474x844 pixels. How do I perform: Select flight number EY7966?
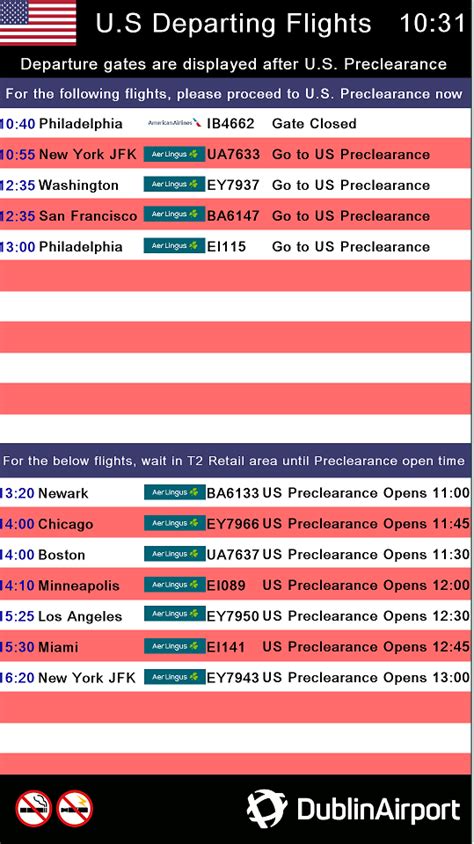click(233, 524)
